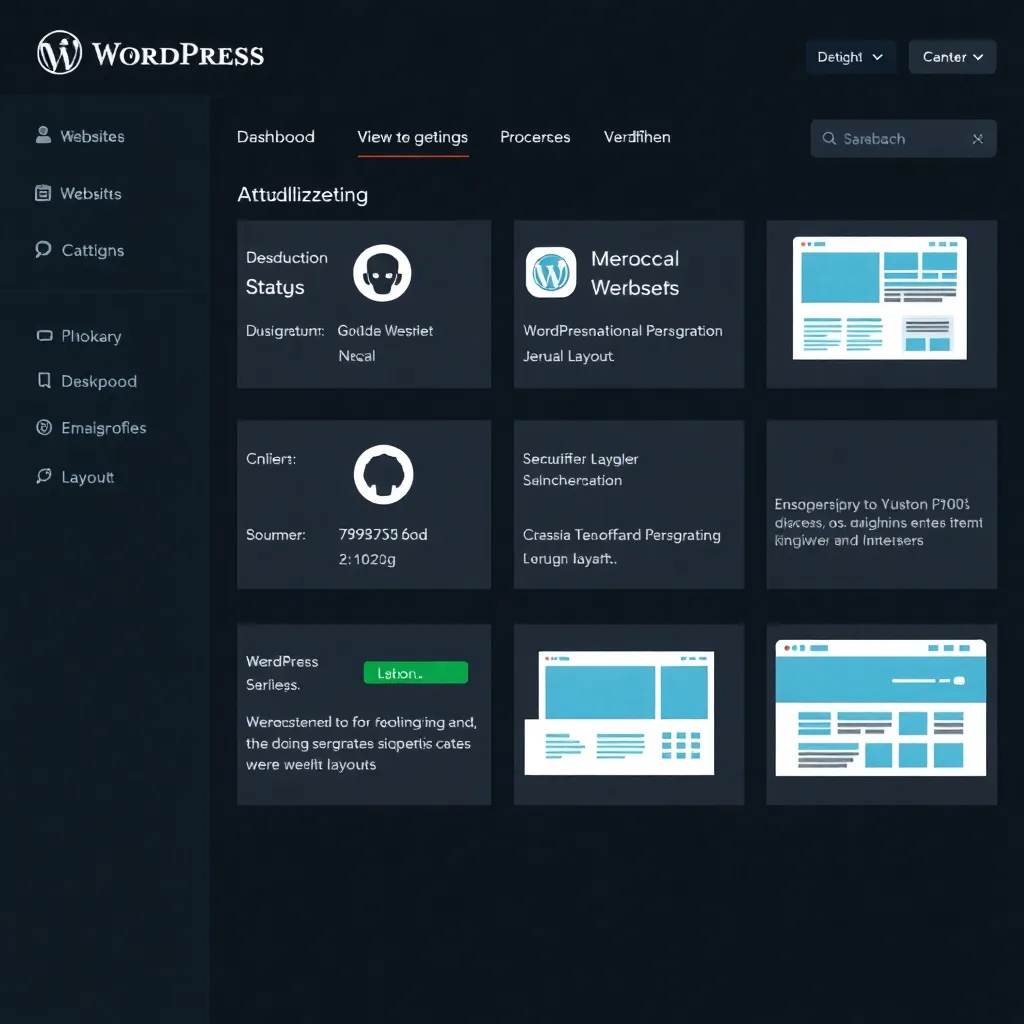Viewport: 1024px width, 1024px height.
Task: Open the Canter dropdown in the header
Action: [x=951, y=57]
